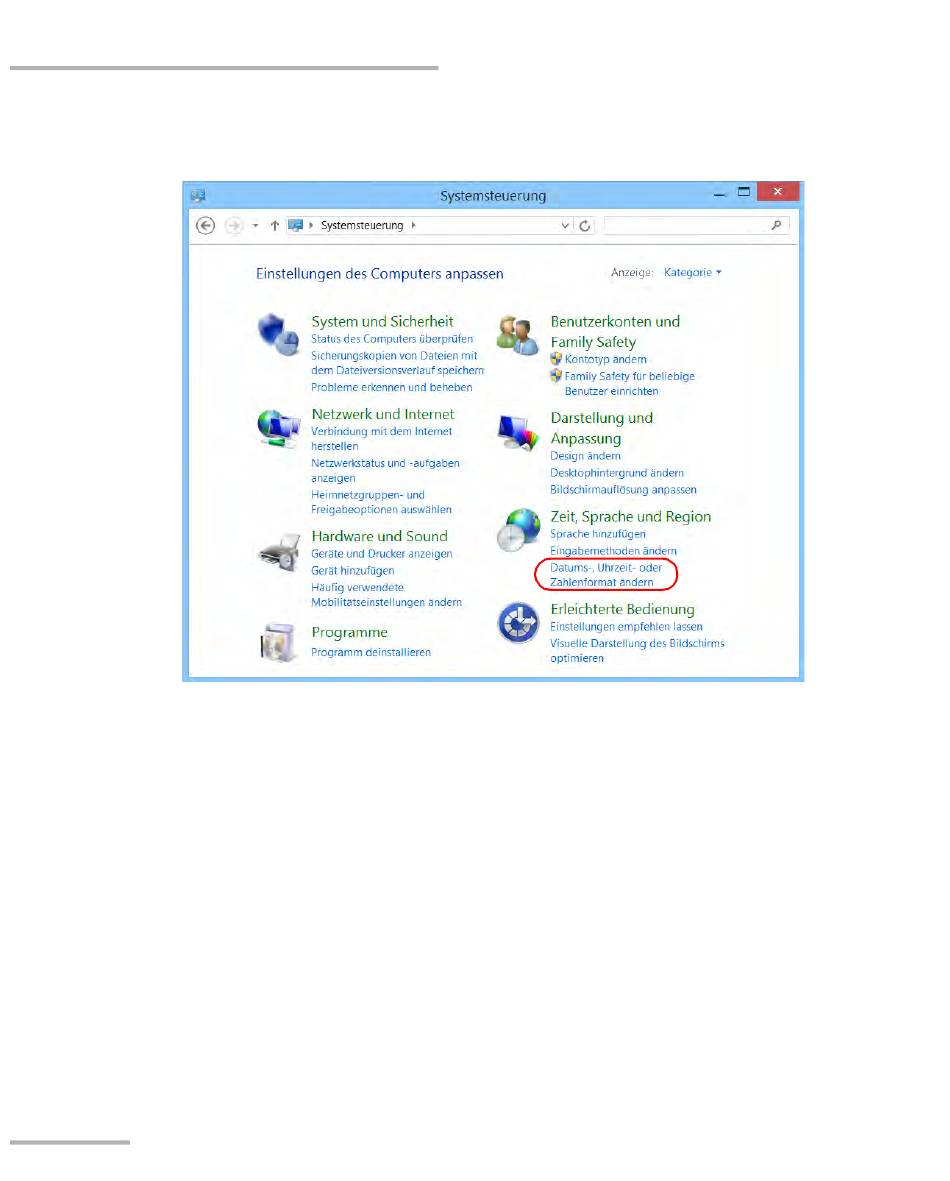Image resolution: width=950 pixels, height=1181 pixels.
Task: Close the Systemsteuerung window
Action: (777, 191)
